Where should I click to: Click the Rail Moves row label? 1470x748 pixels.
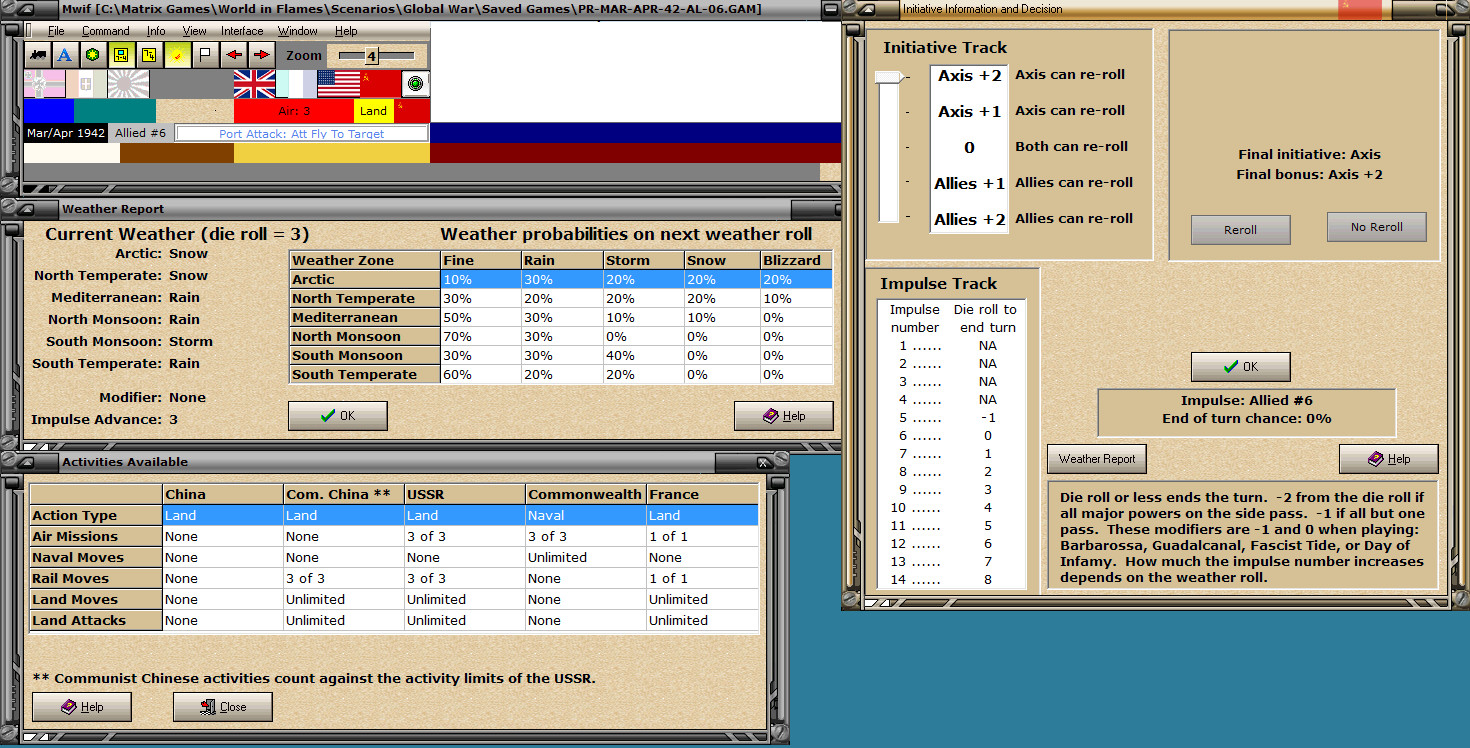(x=96, y=578)
